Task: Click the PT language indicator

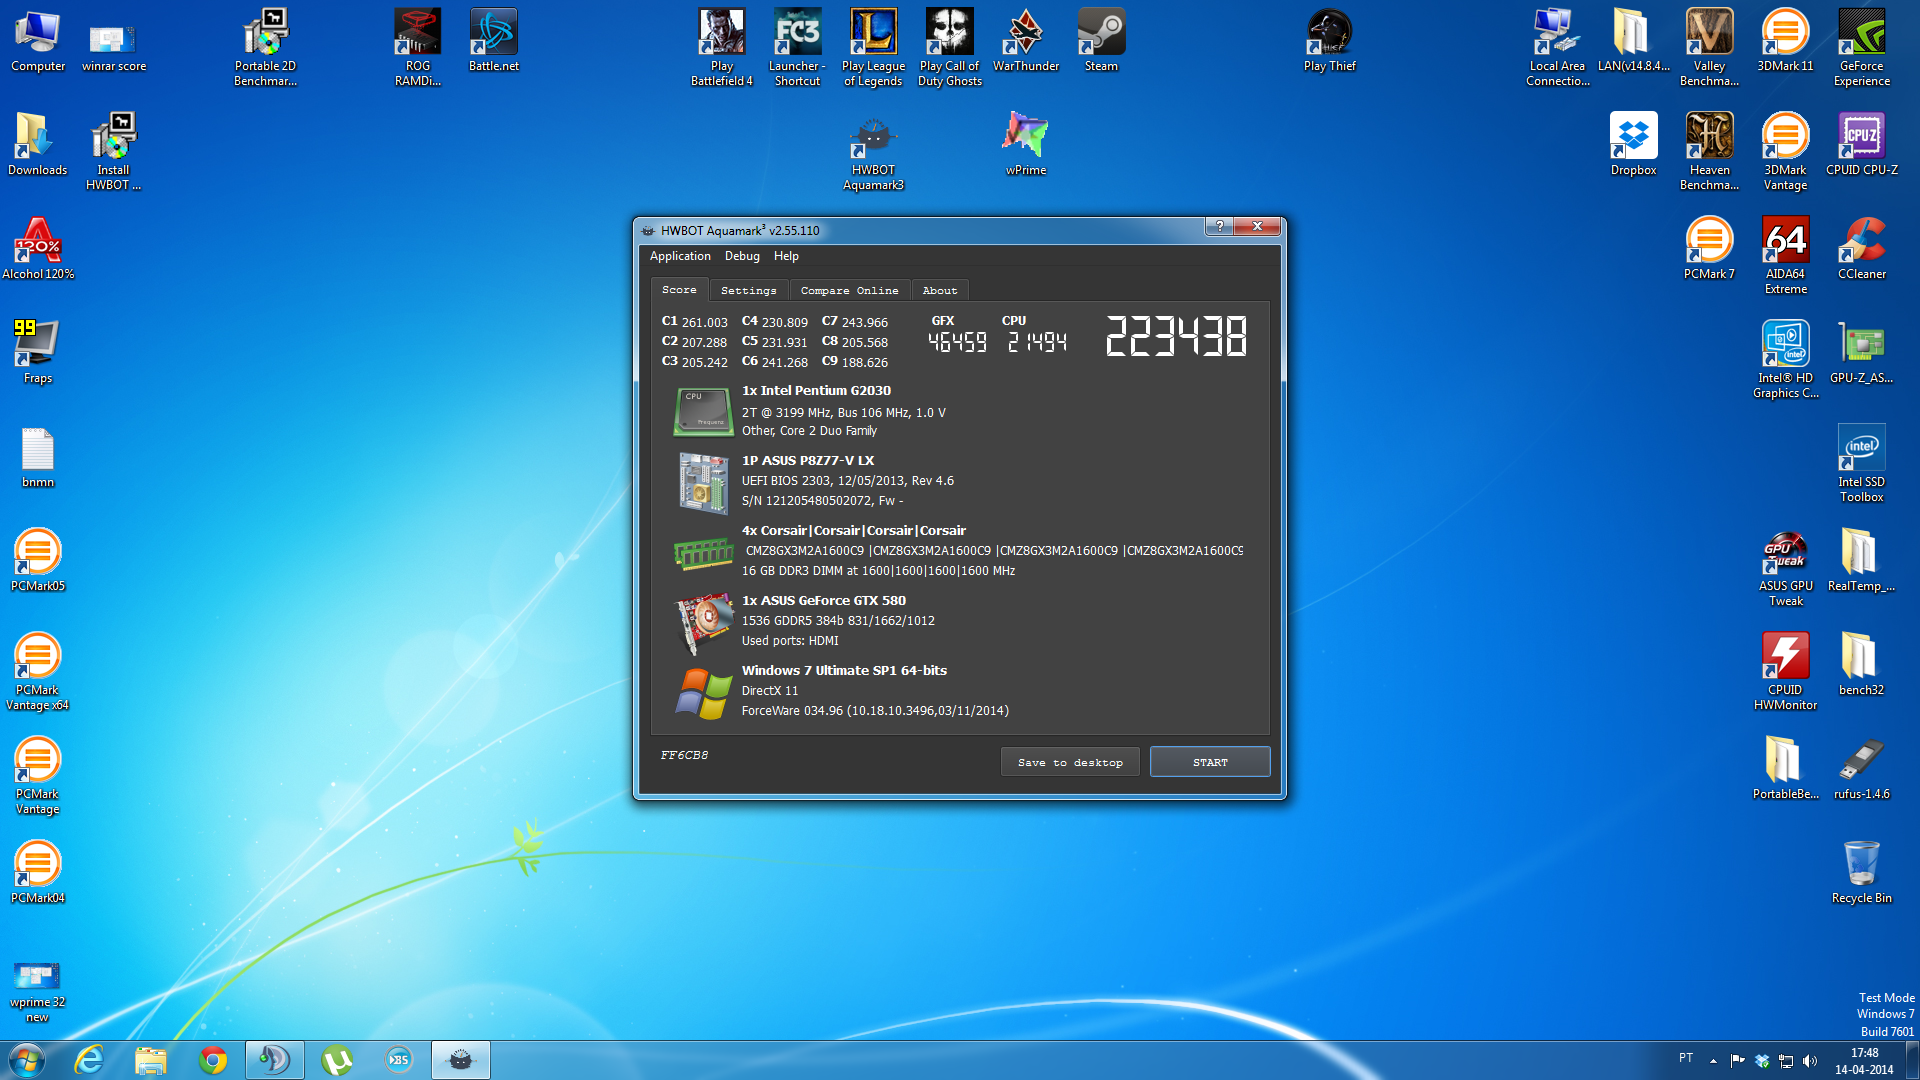Action: (1686, 1058)
